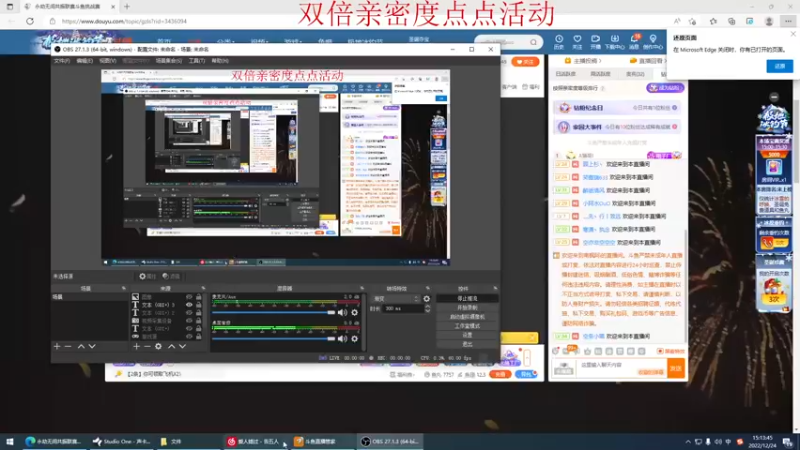This screenshot has height=450, width=800.
Task: Toggle lock on 文本 (GDI+) 2 source
Action: [198, 313]
